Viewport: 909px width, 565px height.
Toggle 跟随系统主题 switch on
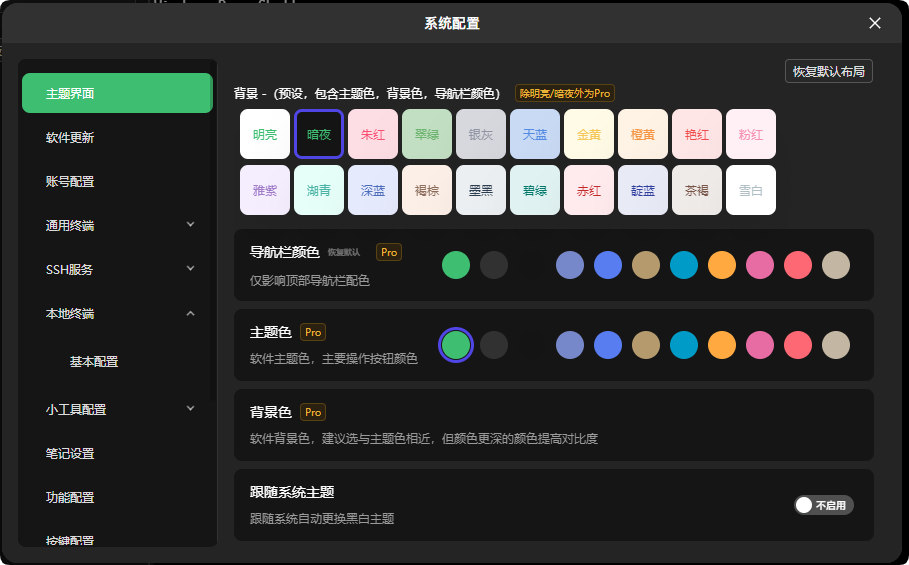(823, 505)
